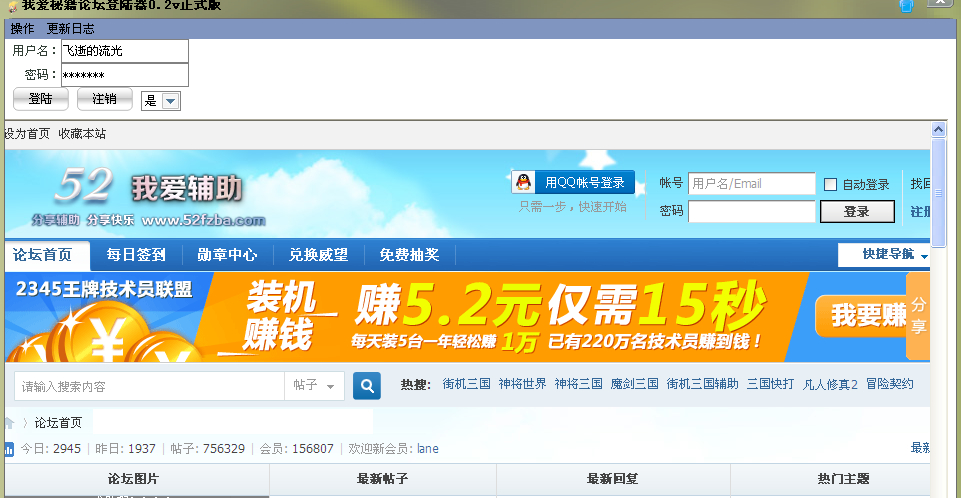This screenshot has height=498, width=961.
Task: Click the 帖子: 756329 statistic text
Action: (x=207, y=448)
